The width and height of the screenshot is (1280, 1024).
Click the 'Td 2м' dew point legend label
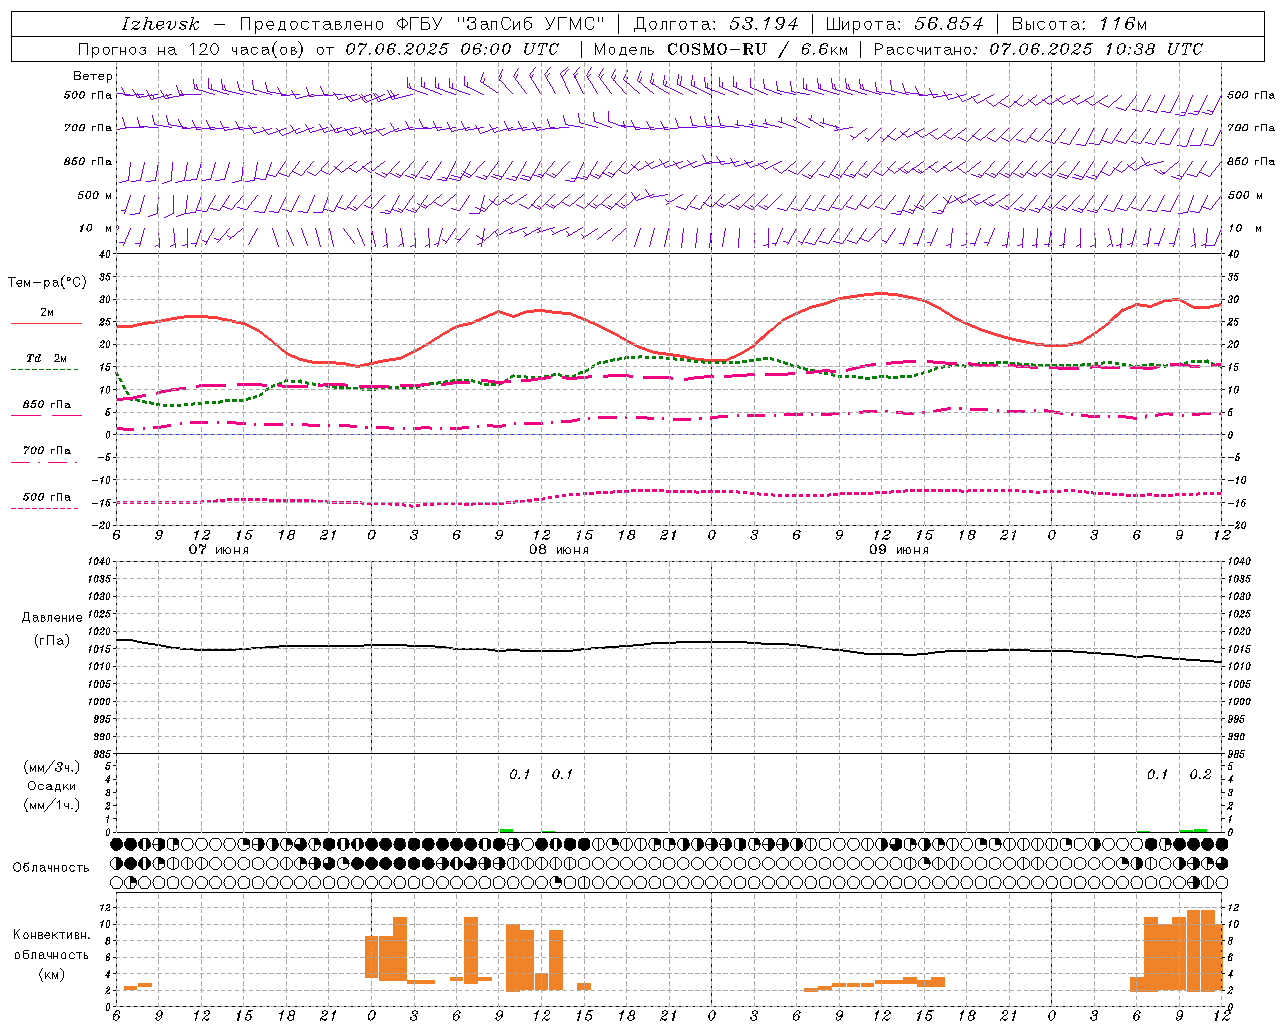[x=47, y=358]
